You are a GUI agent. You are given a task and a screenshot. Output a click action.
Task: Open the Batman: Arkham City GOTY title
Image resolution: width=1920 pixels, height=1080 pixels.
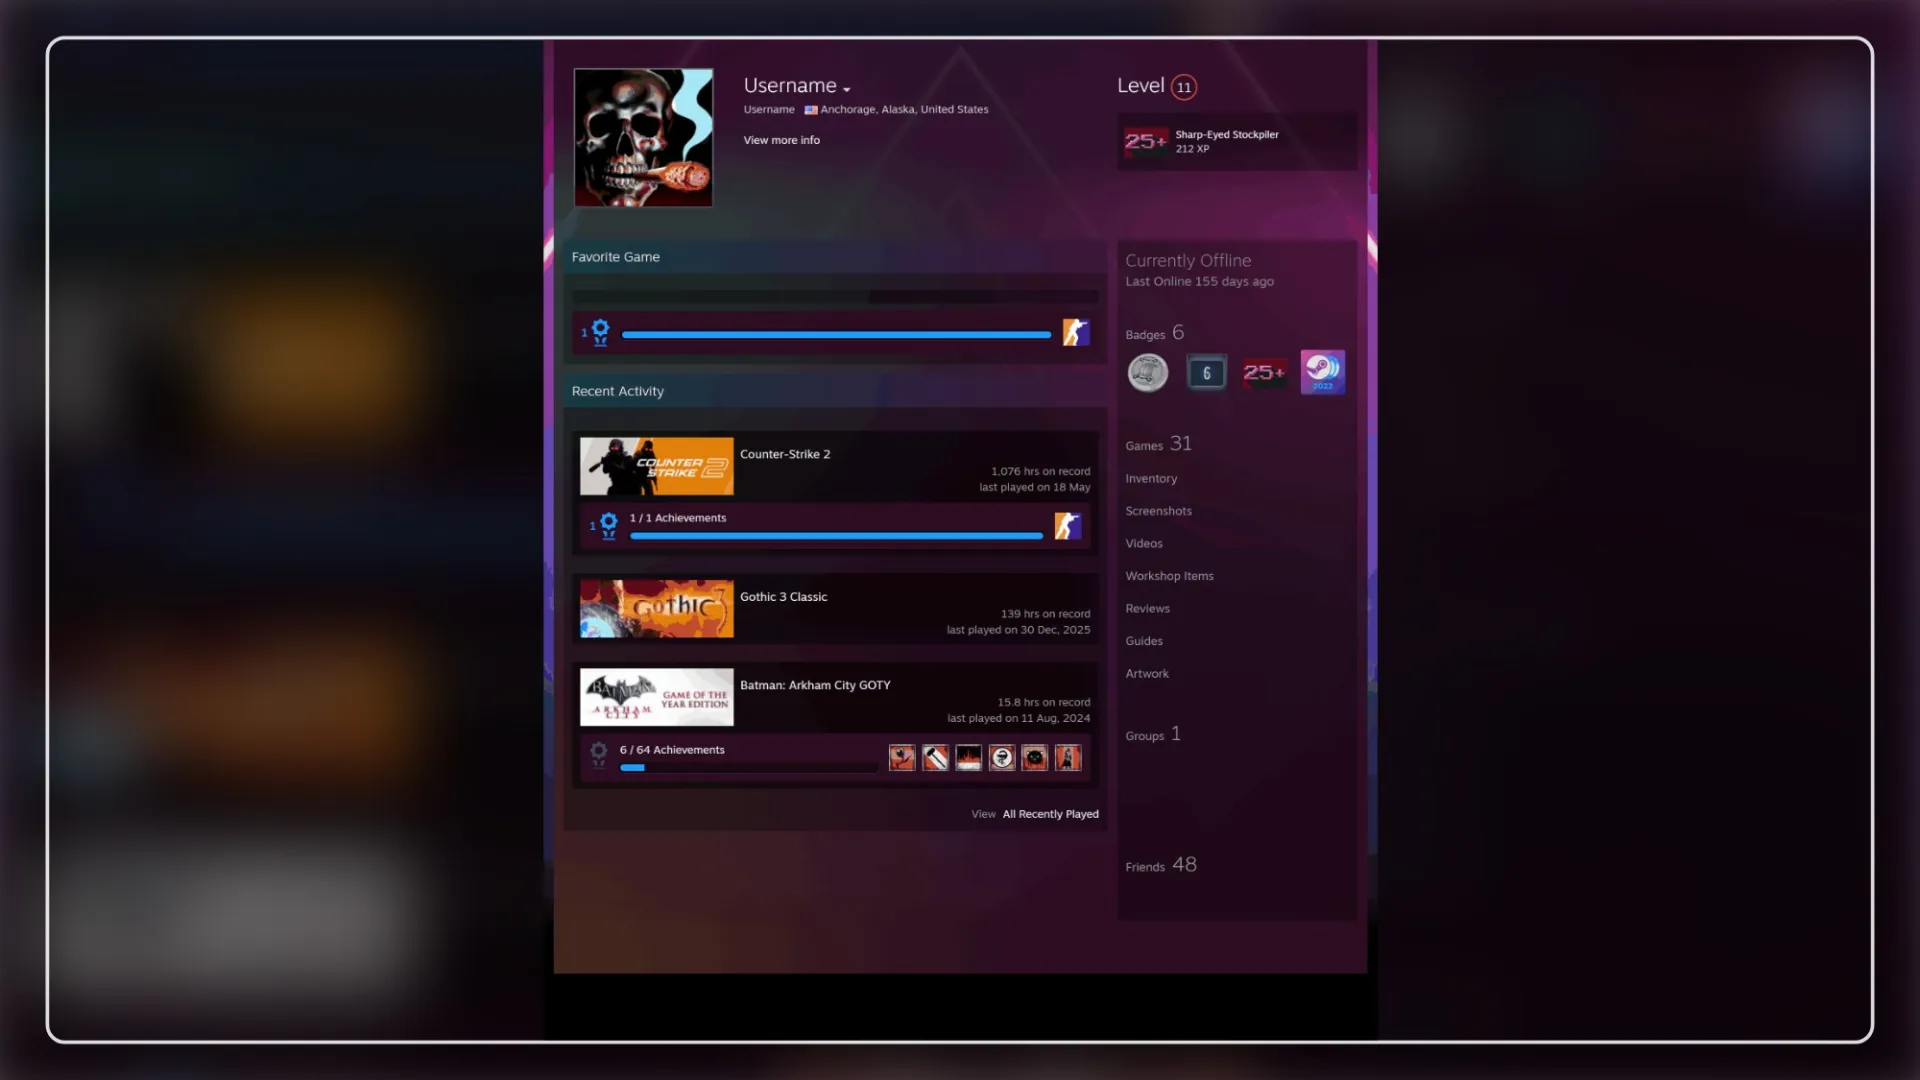[815, 685]
